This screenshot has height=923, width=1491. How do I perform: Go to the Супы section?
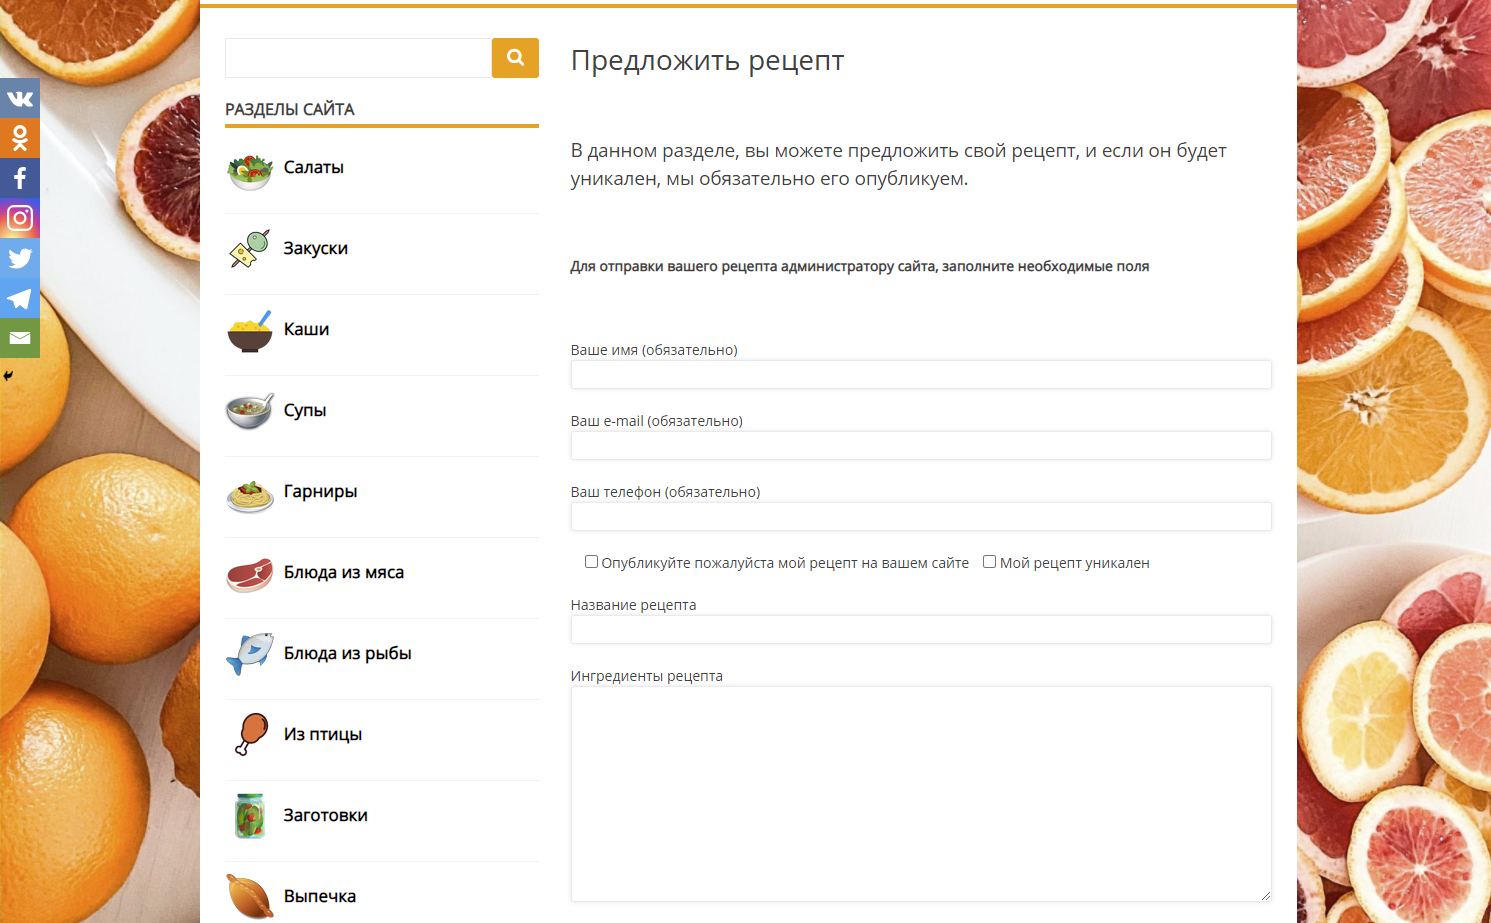pyautogui.click(x=304, y=411)
